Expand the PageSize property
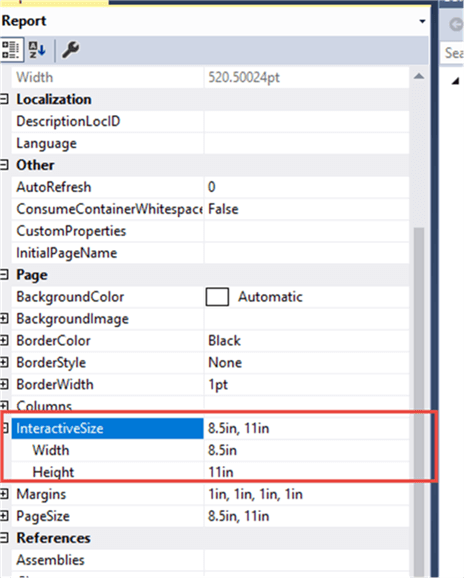Screen dimensions: 464x578 click(4, 516)
